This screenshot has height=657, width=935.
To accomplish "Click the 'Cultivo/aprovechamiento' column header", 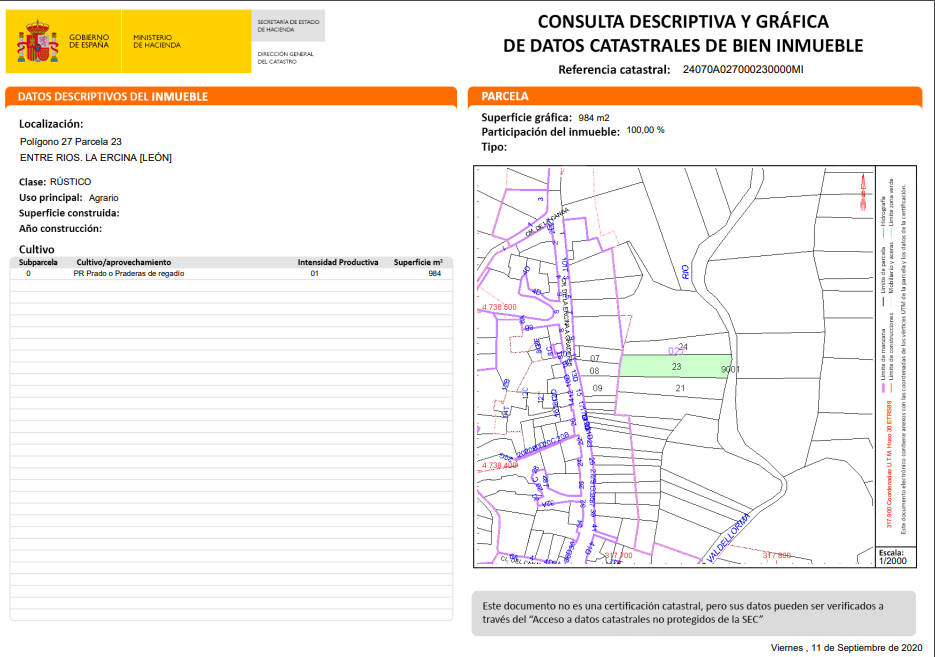I will 123,262.
